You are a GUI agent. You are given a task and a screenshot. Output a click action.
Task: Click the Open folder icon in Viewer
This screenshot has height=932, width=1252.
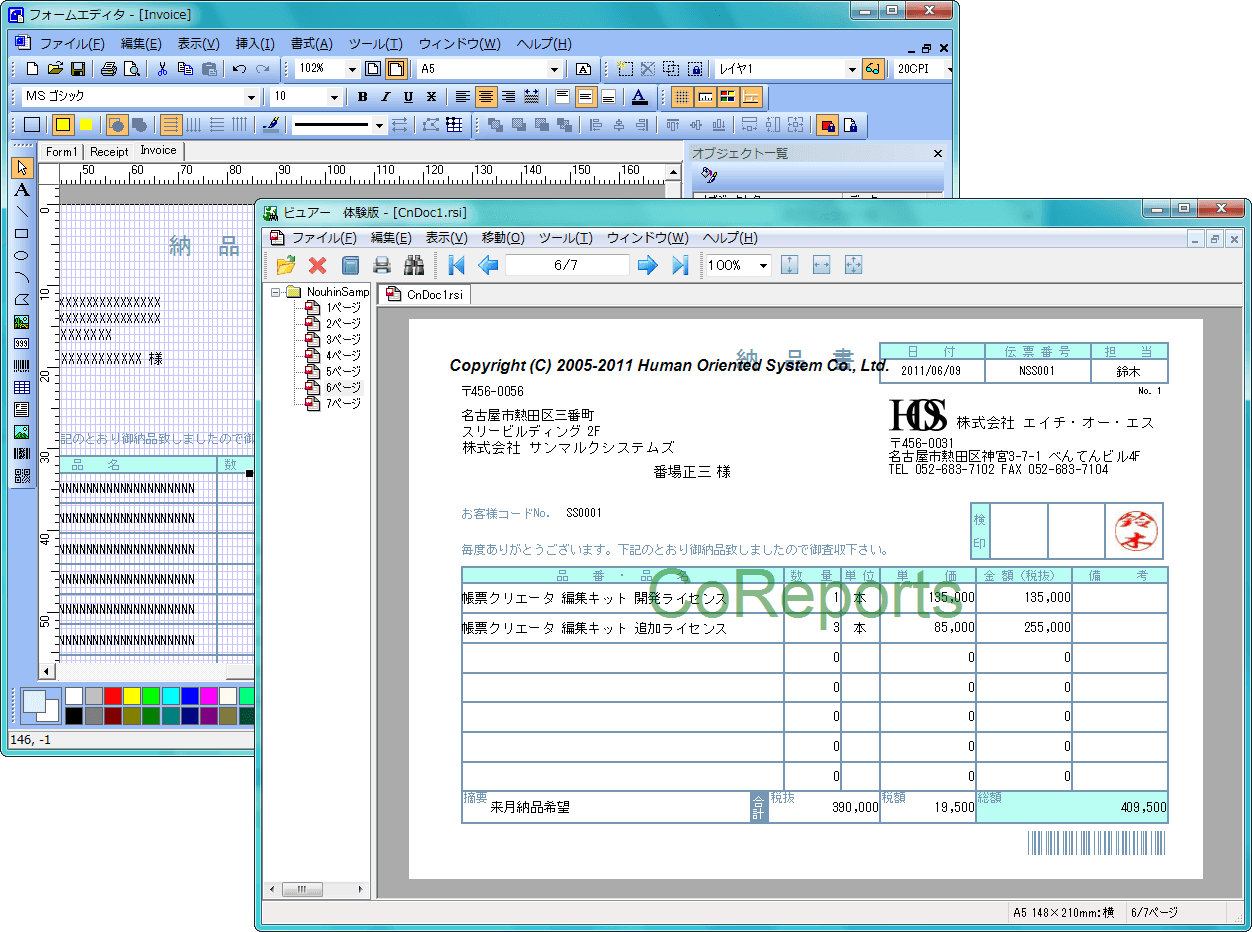coord(286,265)
